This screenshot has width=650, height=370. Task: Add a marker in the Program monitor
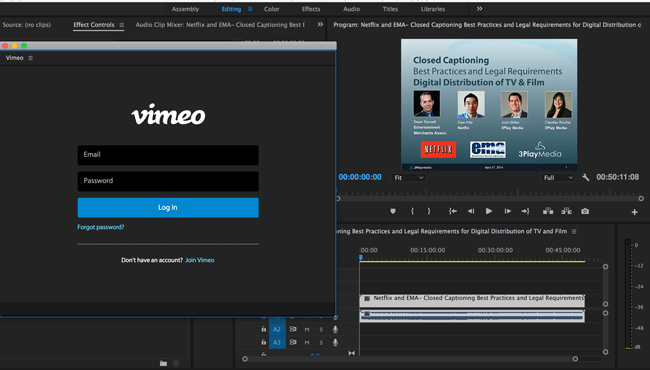click(x=393, y=211)
